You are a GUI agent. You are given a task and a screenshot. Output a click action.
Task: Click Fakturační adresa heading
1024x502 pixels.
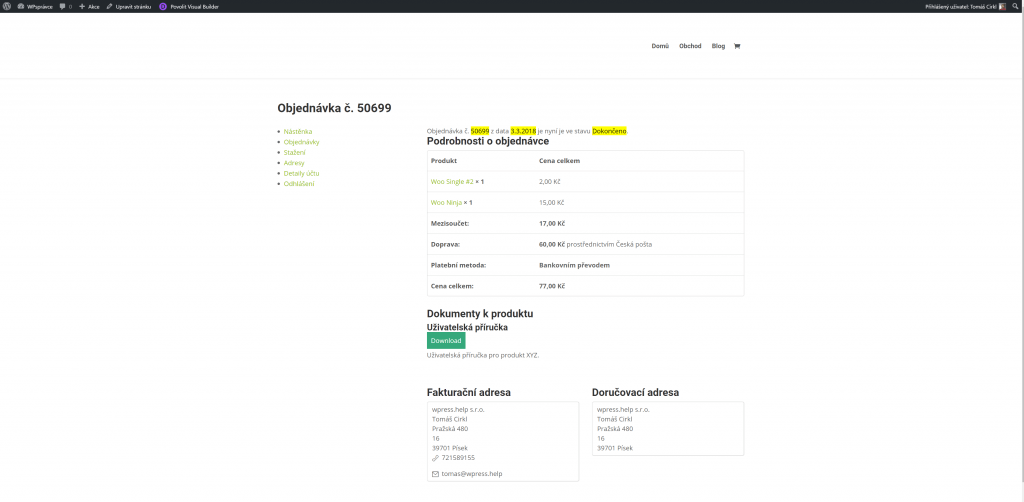[x=469, y=392]
